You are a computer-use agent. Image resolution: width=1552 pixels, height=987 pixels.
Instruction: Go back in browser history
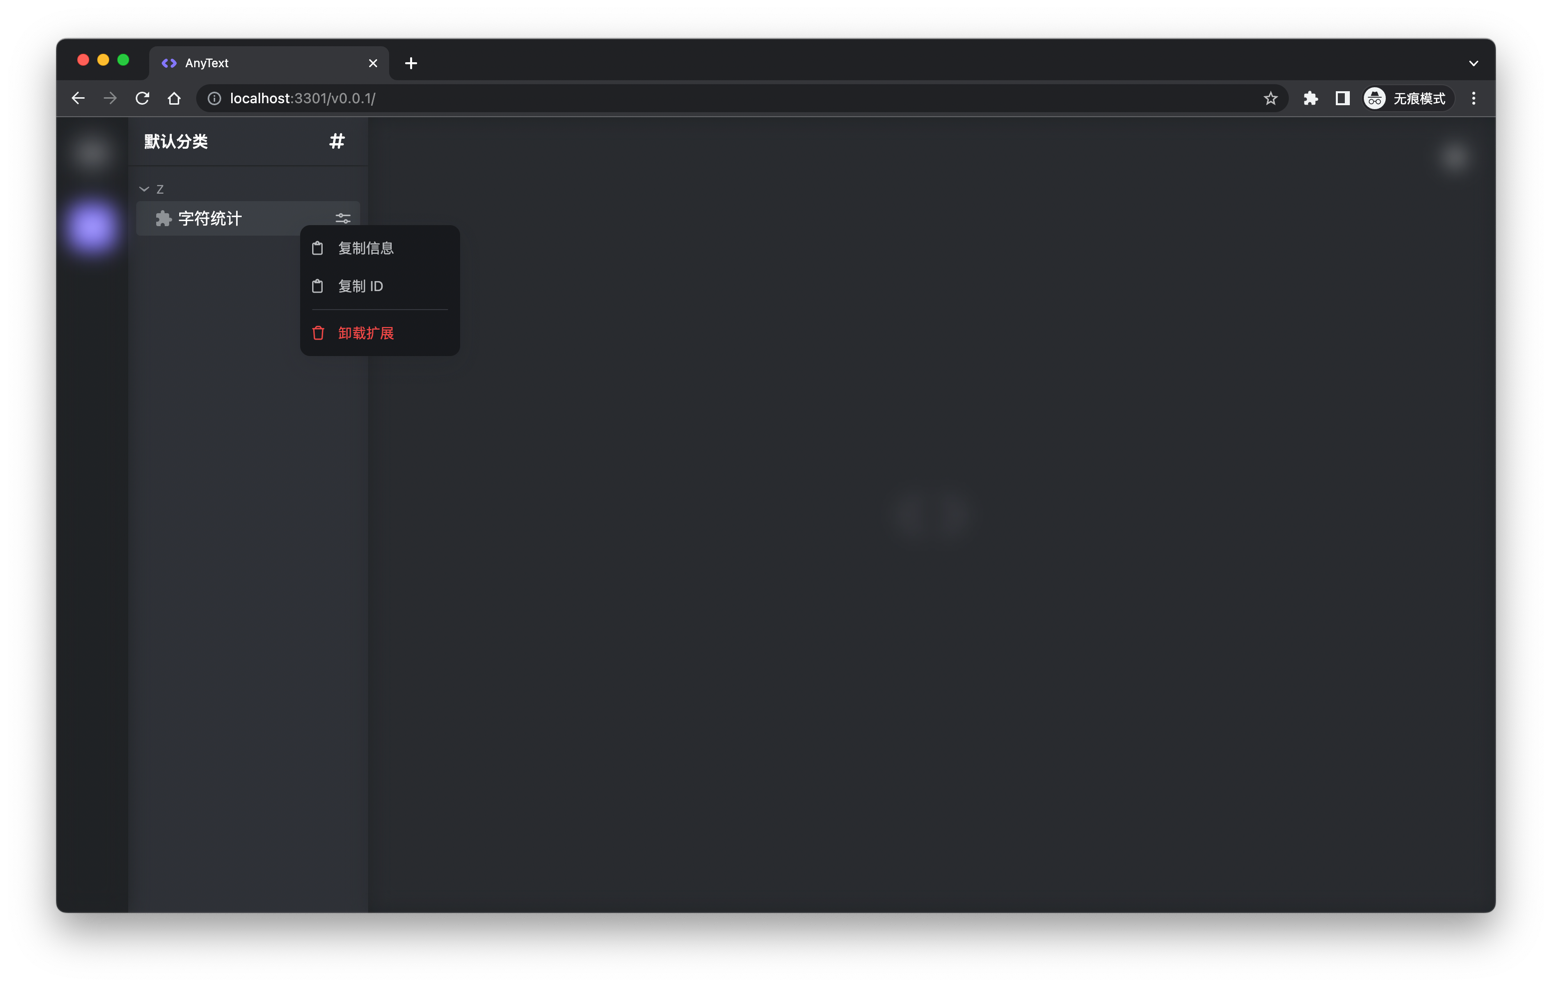tap(78, 98)
